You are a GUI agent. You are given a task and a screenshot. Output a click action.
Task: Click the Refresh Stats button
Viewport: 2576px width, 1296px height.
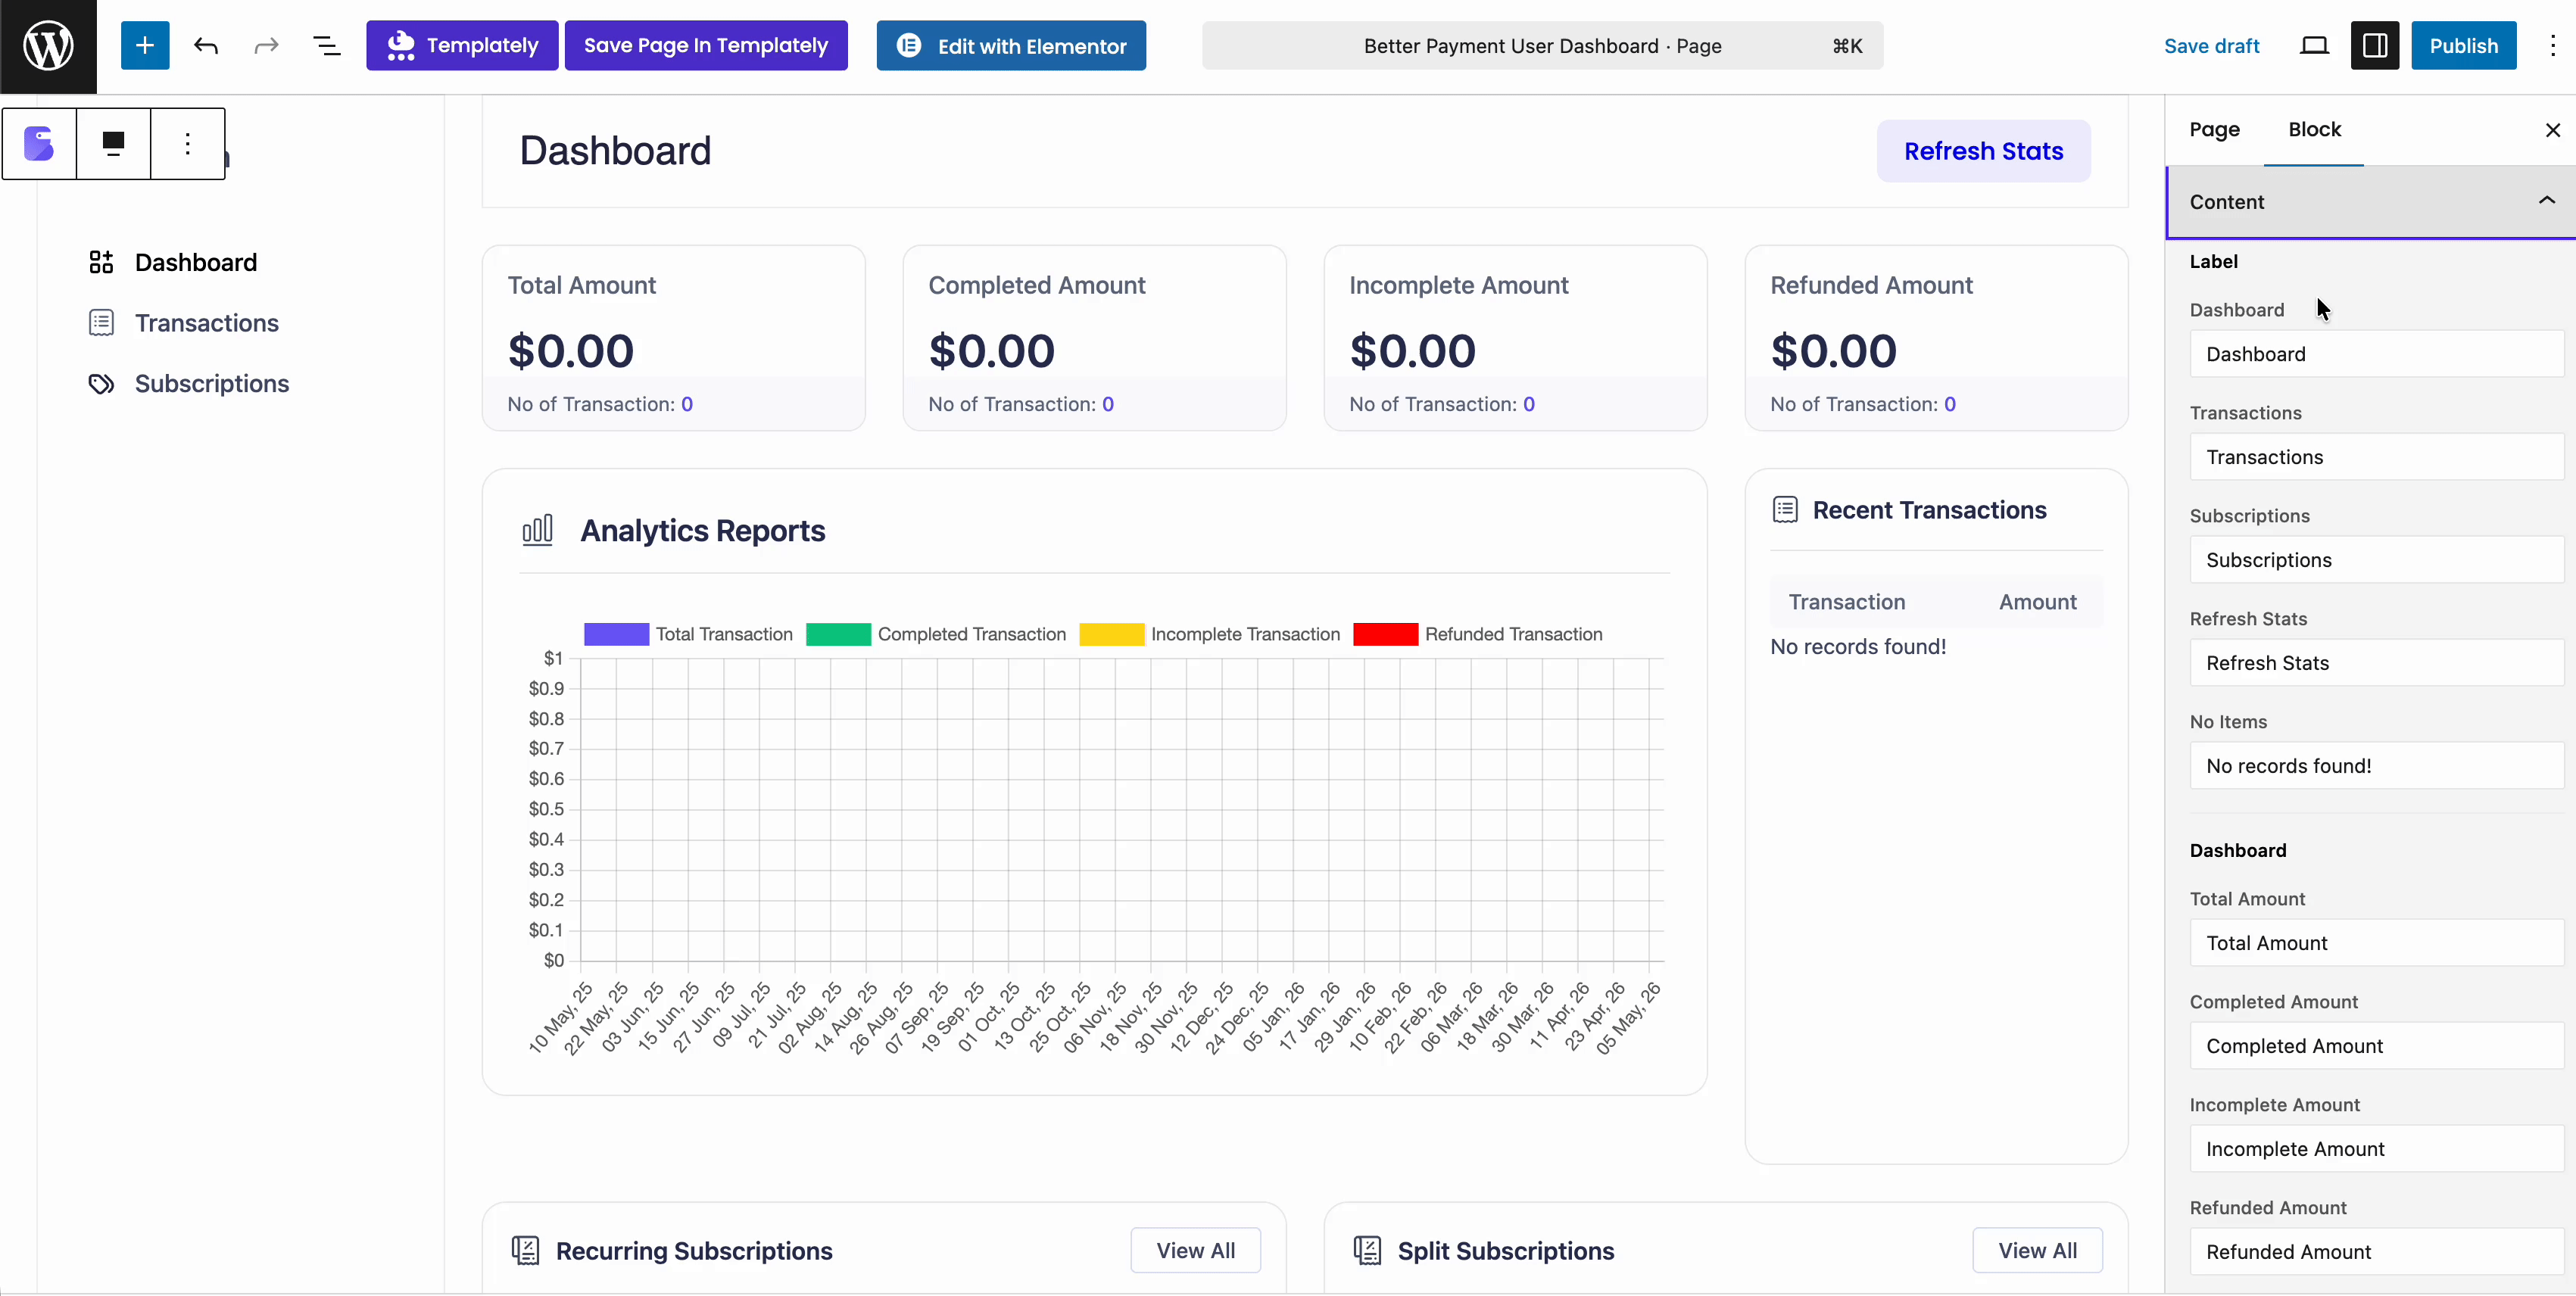tap(1983, 151)
